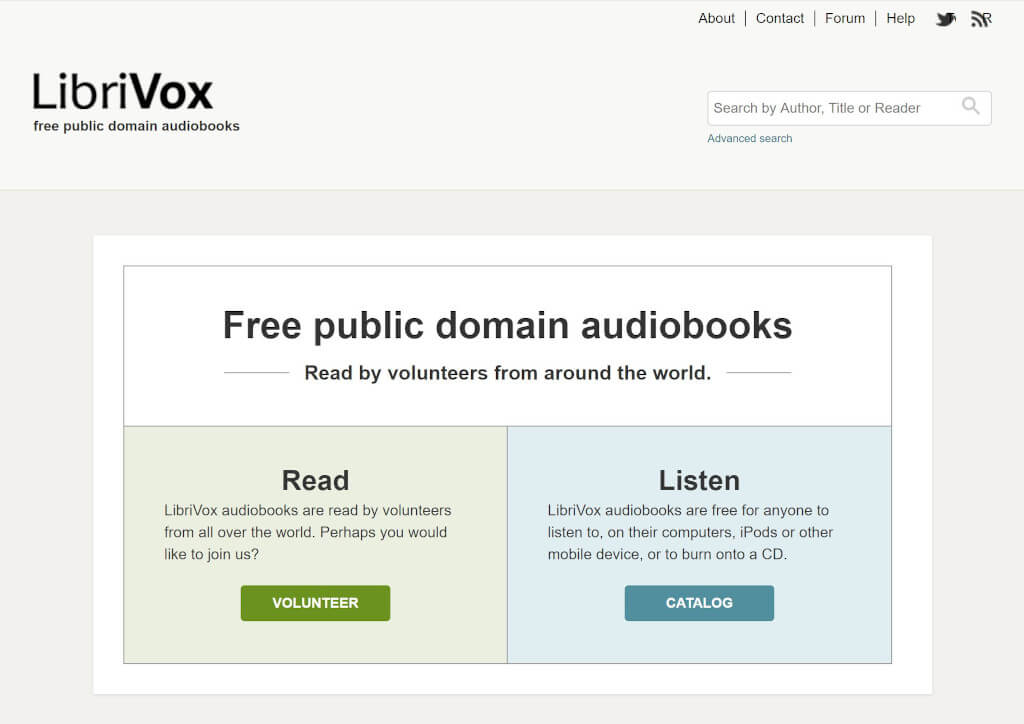
Task: Open the Advanced search link
Action: 749,138
